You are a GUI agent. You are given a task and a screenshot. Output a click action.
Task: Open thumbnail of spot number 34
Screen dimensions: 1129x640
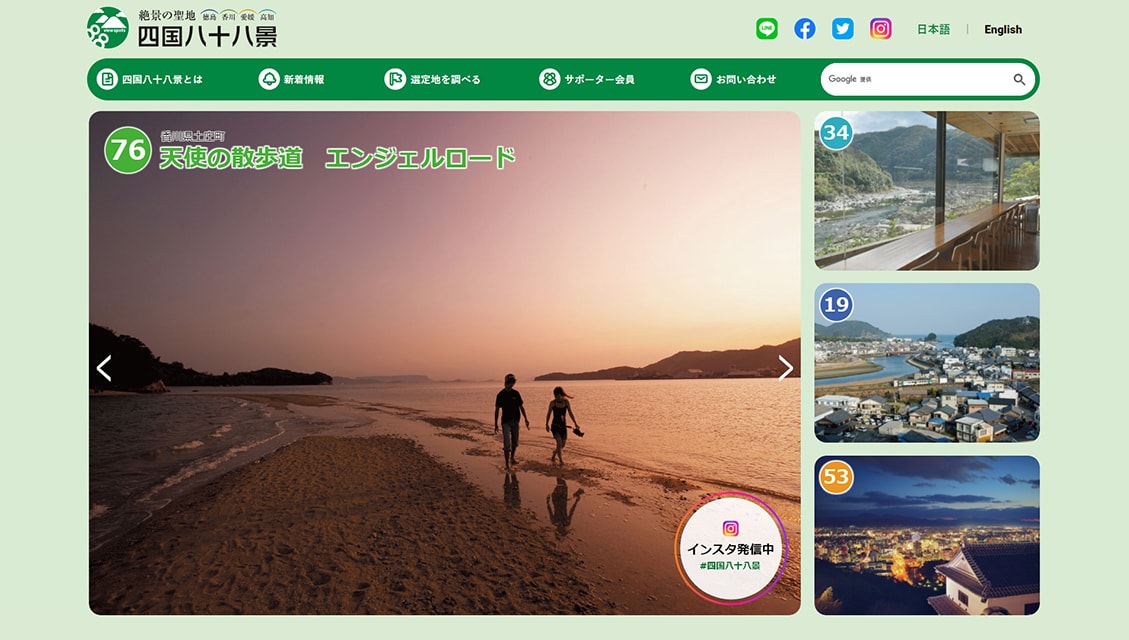[x=927, y=191]
